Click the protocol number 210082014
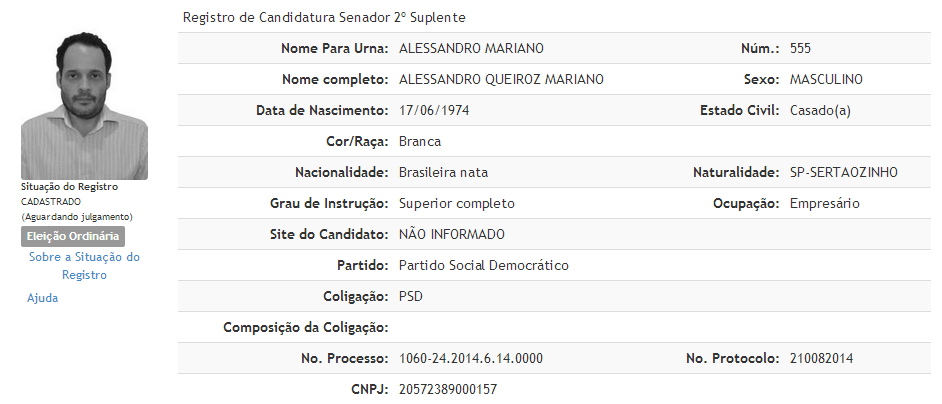Image resolution: width=942 pixels, height=404 pixels. (821, 358)
